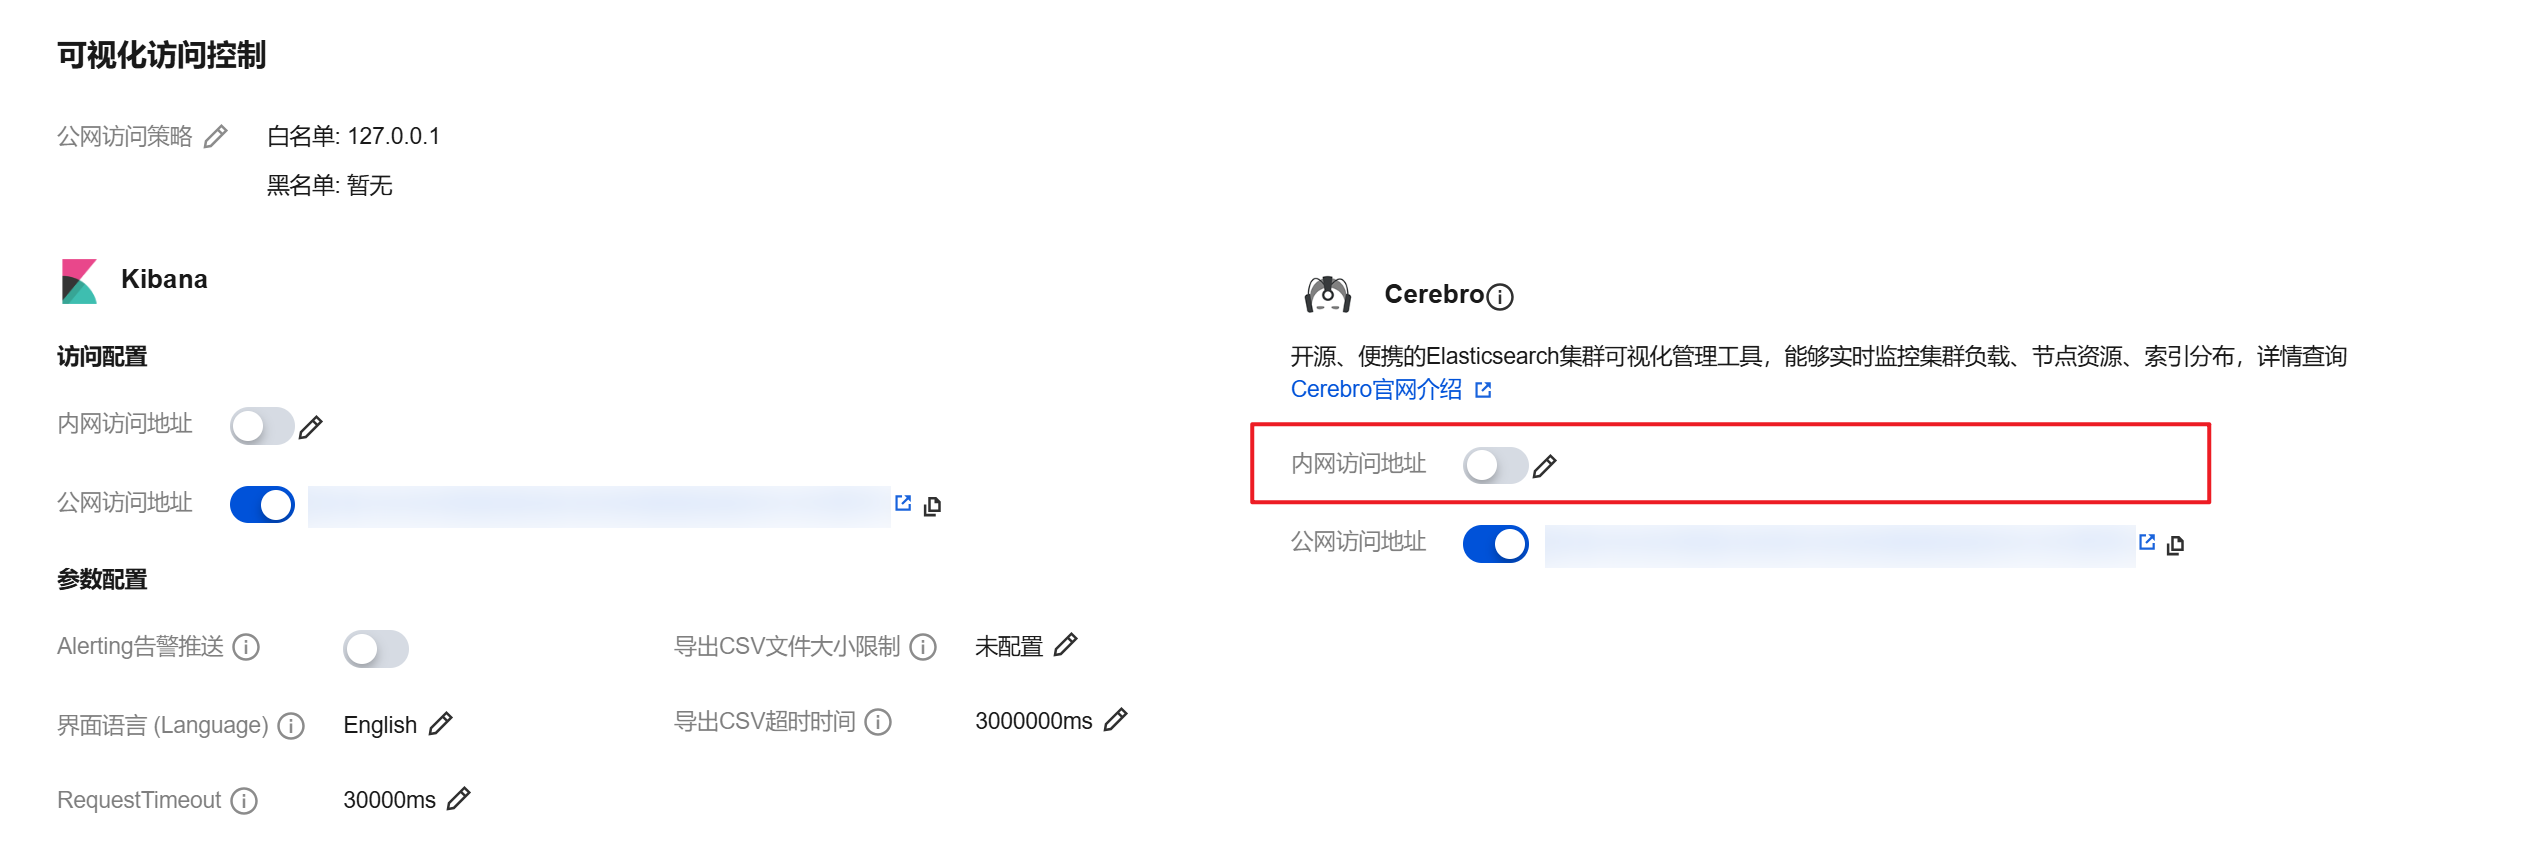Screen dimensions: 2538x851
Task: Enable Cerebro 内网访问地址 switch
Action: (1495, 465)
